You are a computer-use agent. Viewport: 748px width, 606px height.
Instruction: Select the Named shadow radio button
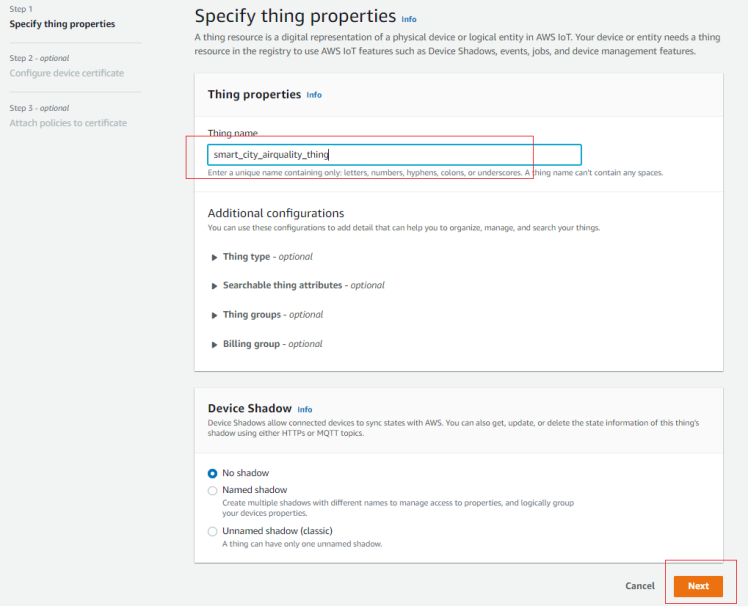point(212,491)
